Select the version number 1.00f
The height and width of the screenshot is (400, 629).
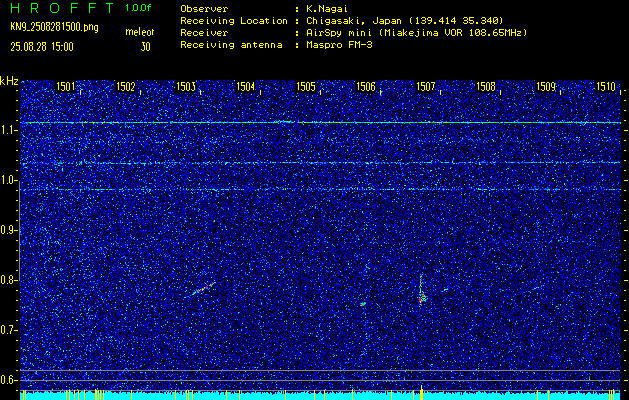pyautogui.click(x=138, y=8)
